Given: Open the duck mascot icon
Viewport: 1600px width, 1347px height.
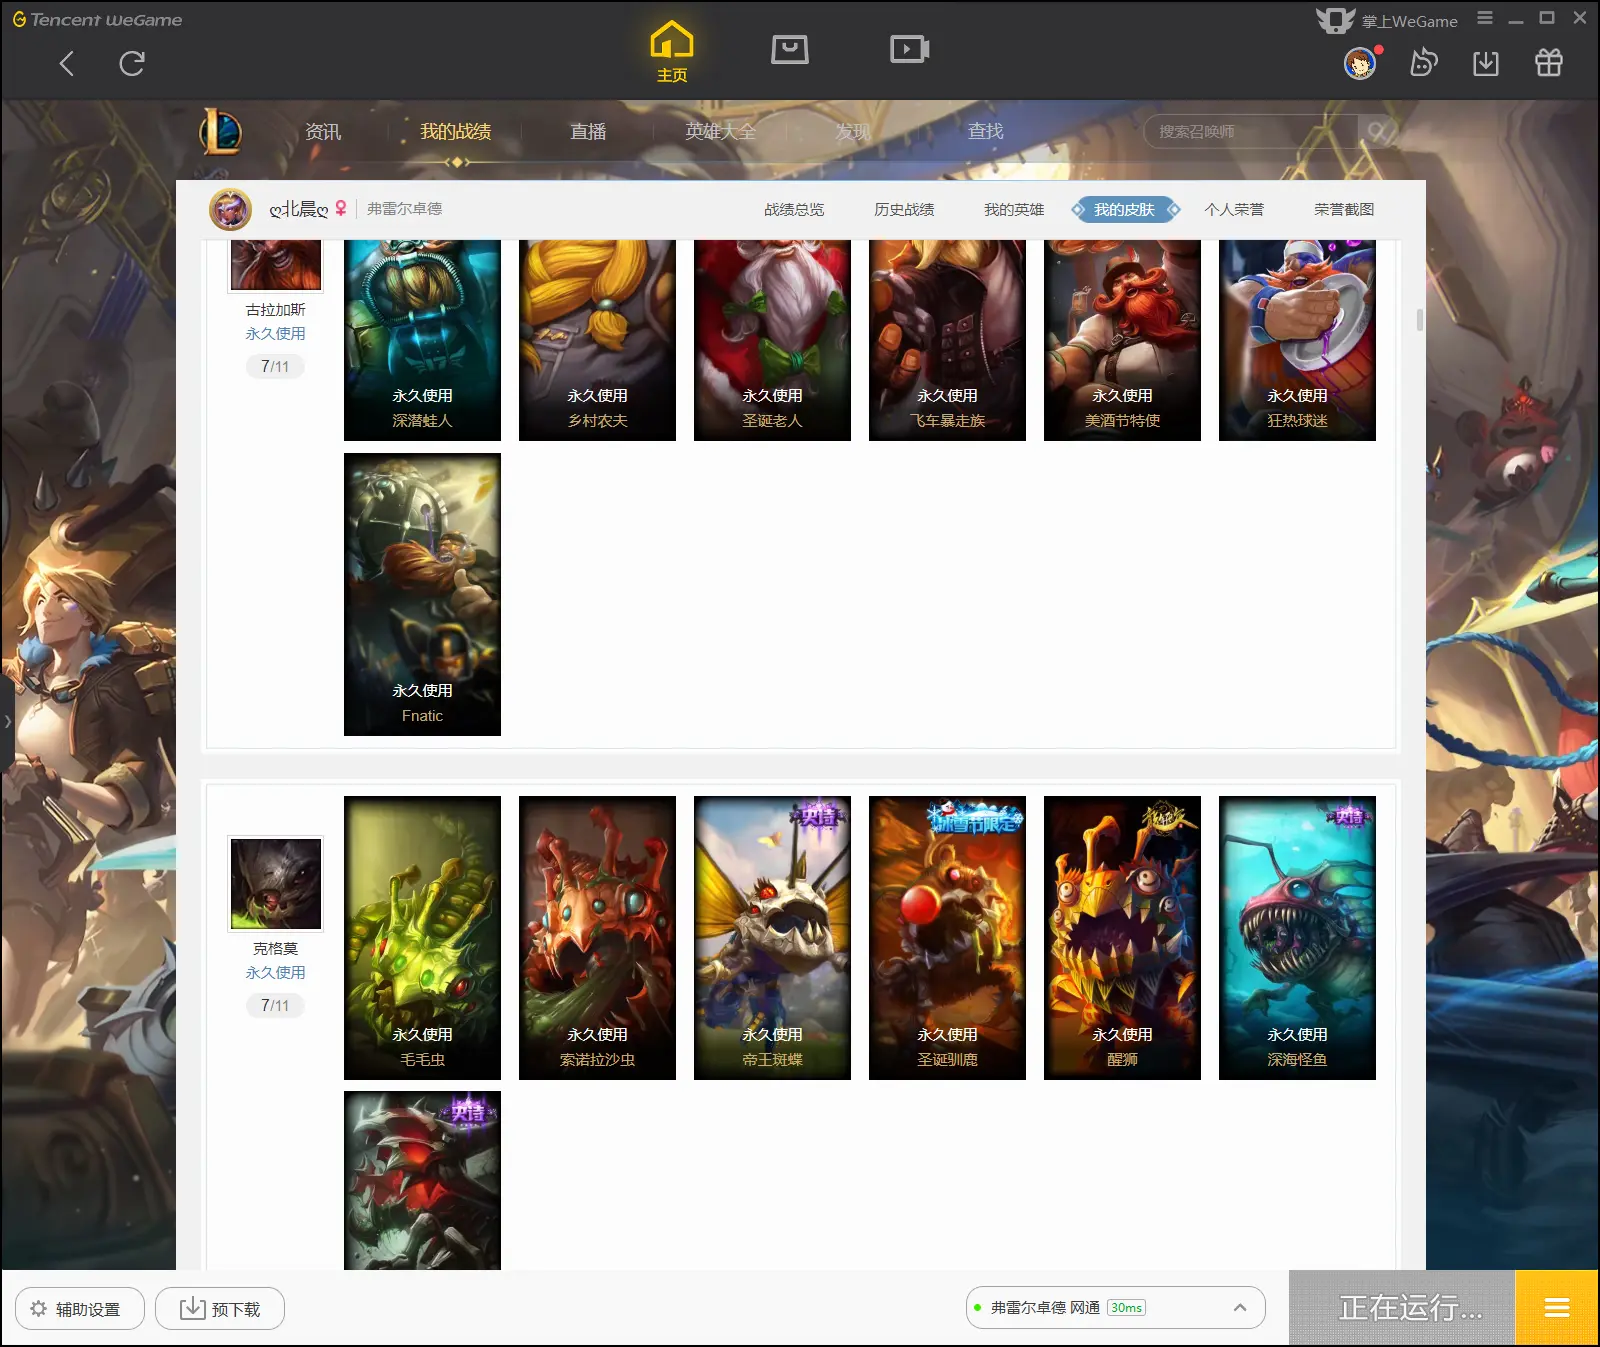Looking at the screenshot, I should pyautogui.click(x=1423, y=63).
